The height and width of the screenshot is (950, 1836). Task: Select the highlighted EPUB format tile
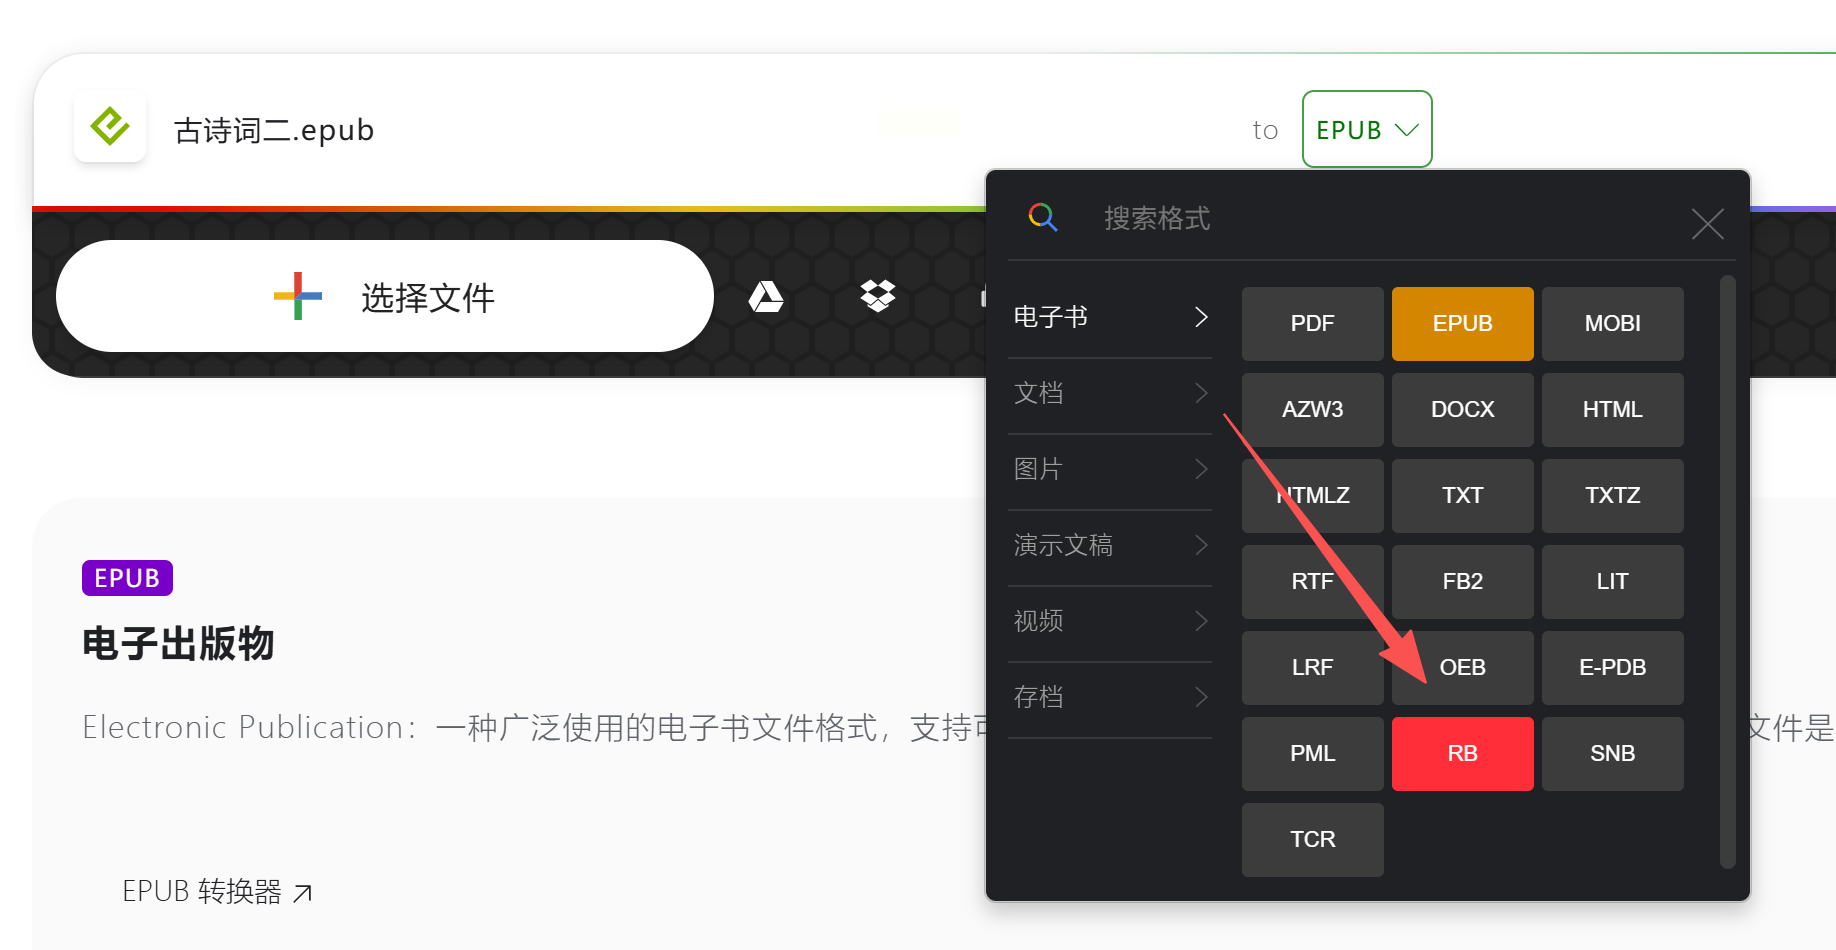coord(1463,324)
